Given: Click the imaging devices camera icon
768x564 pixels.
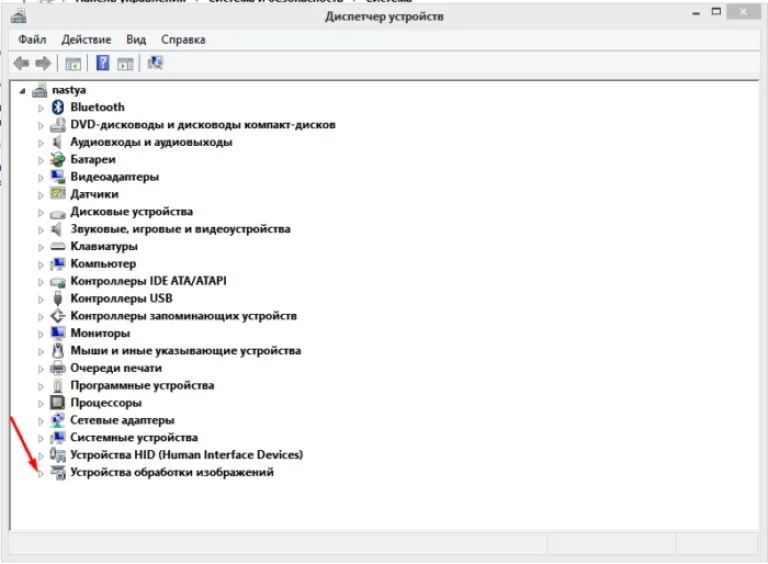Looking at the screenshot, I should [x=58, y=472].
